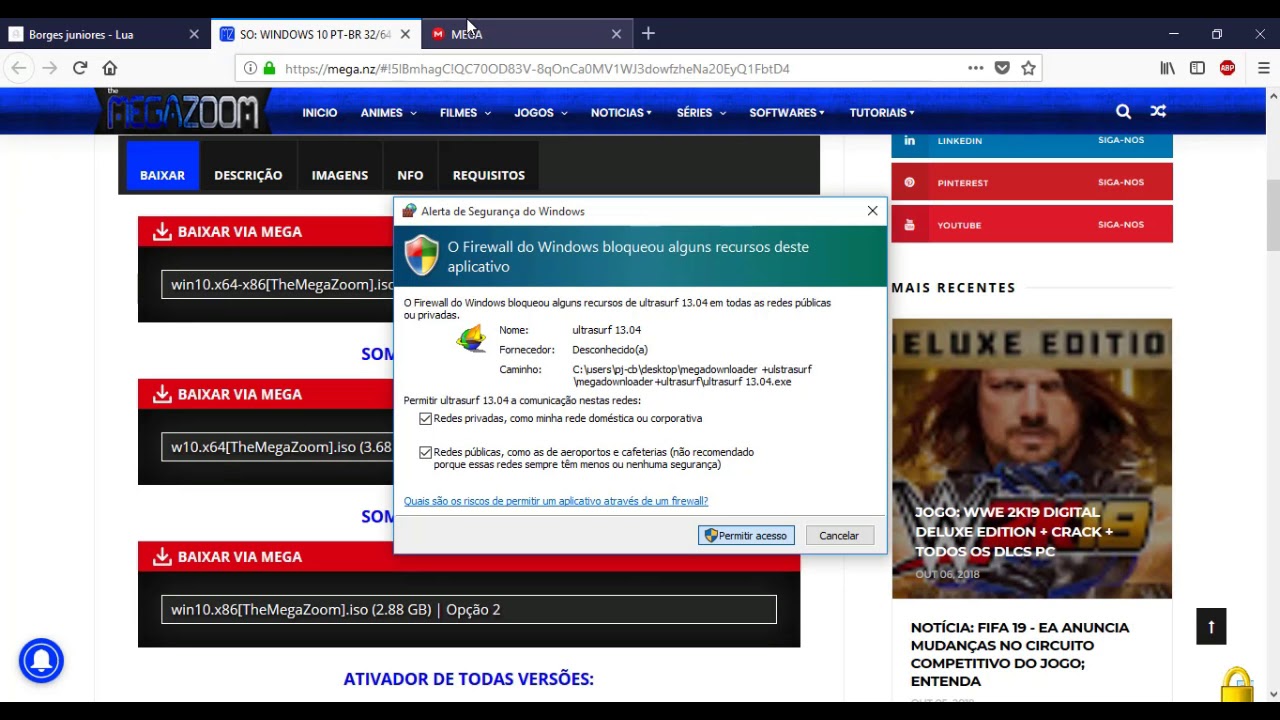Click the MegaZoom site logo

[x=182, y=110]
